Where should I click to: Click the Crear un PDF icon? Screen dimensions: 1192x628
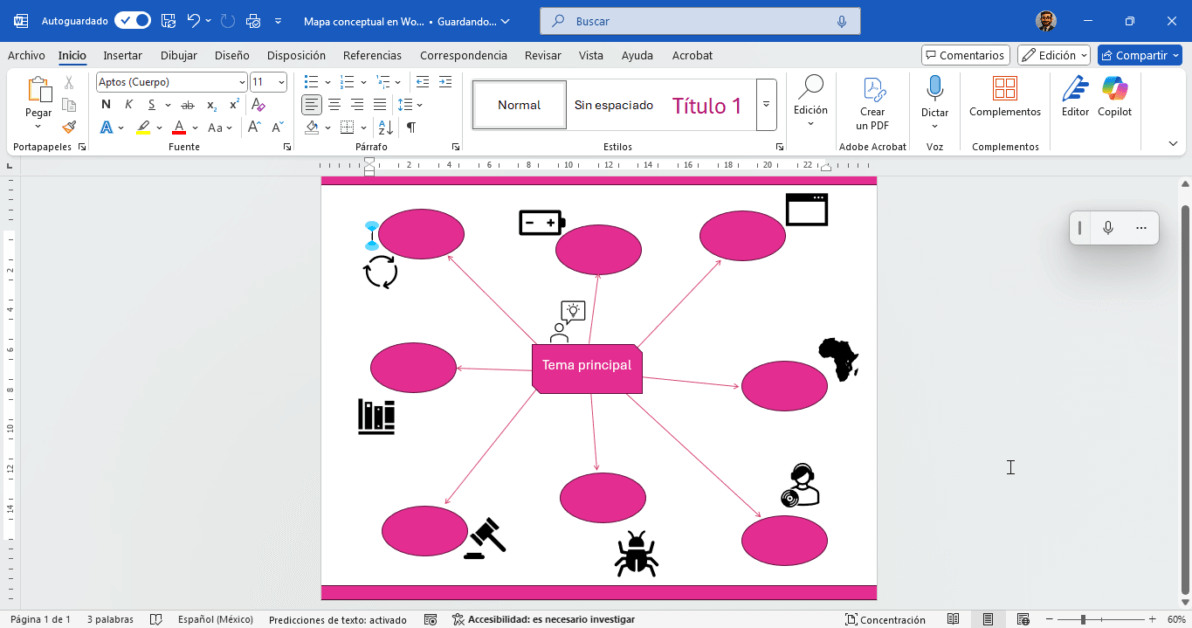point(872,89)
